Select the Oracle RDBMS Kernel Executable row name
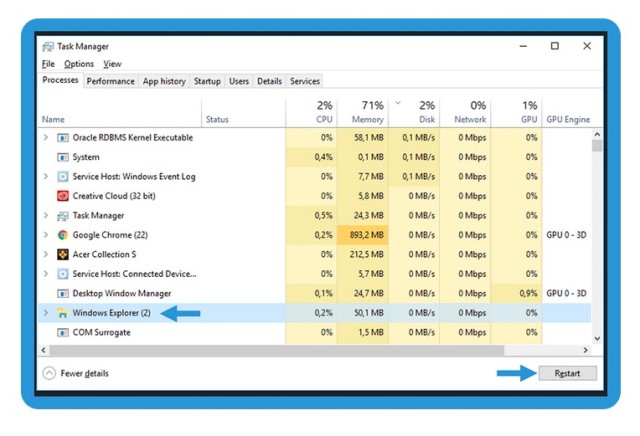Viewport: 640px width, 436px height. 133,138
